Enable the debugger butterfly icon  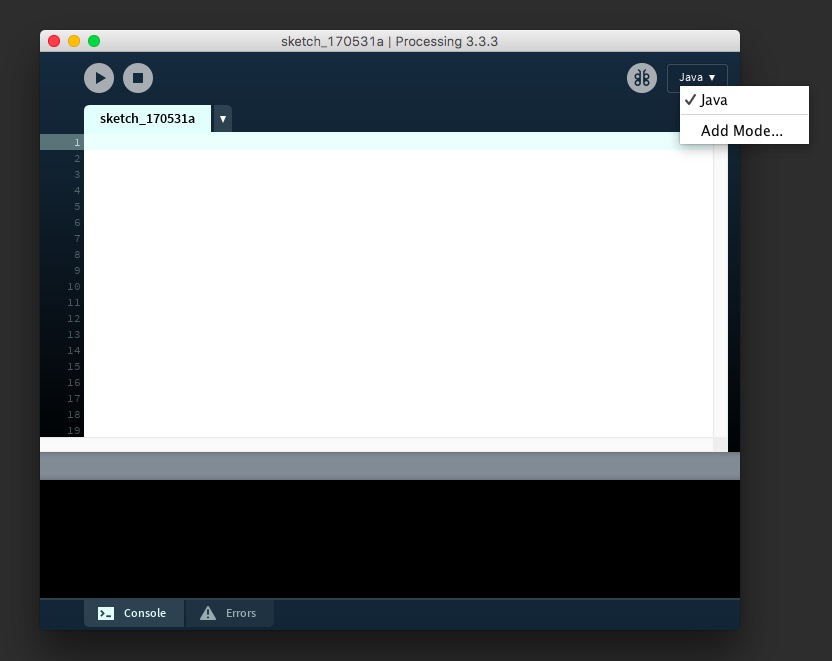point(642,78)
